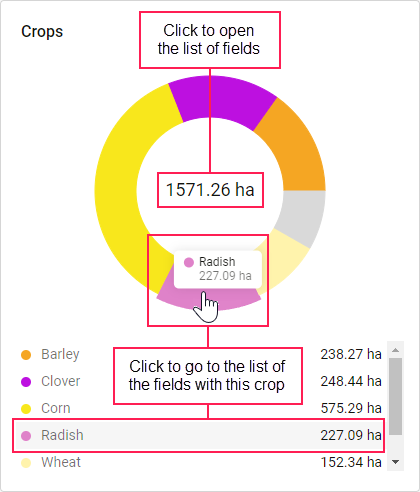Click the yellow Corn color dot
420x492 pixels.
pyautogui.click(x=26, y=409)
